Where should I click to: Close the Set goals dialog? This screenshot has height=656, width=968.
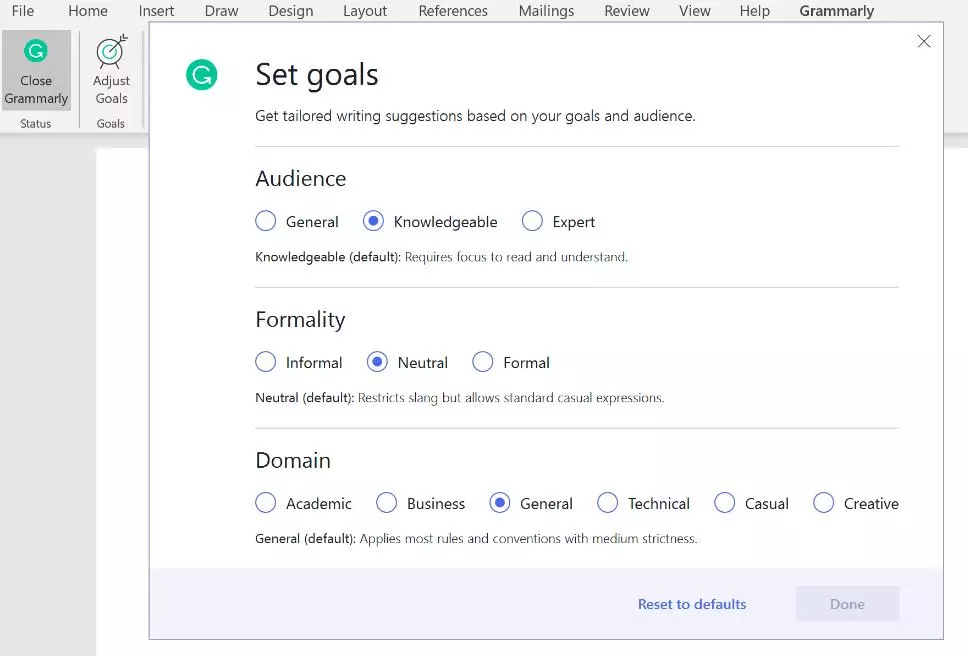click(924, 41)
